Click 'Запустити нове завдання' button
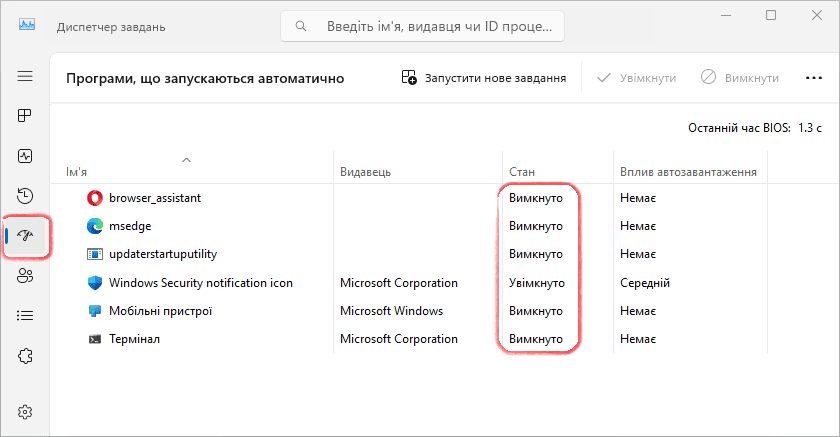Viewport: 840px width, 437px height. [484, 77]
